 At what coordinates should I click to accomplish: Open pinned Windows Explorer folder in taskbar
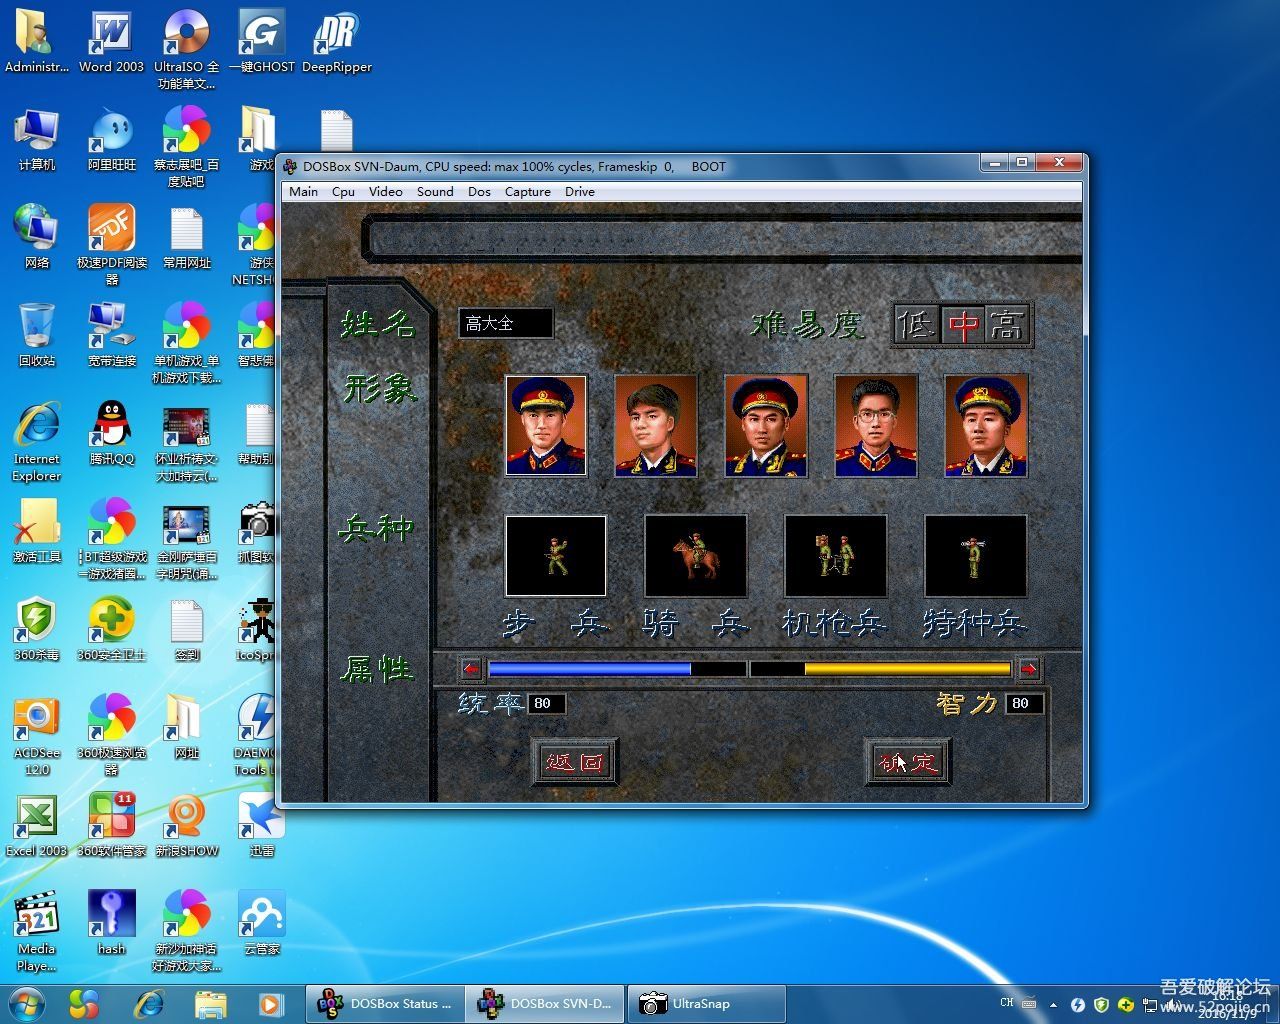(x=210, y=1003)
